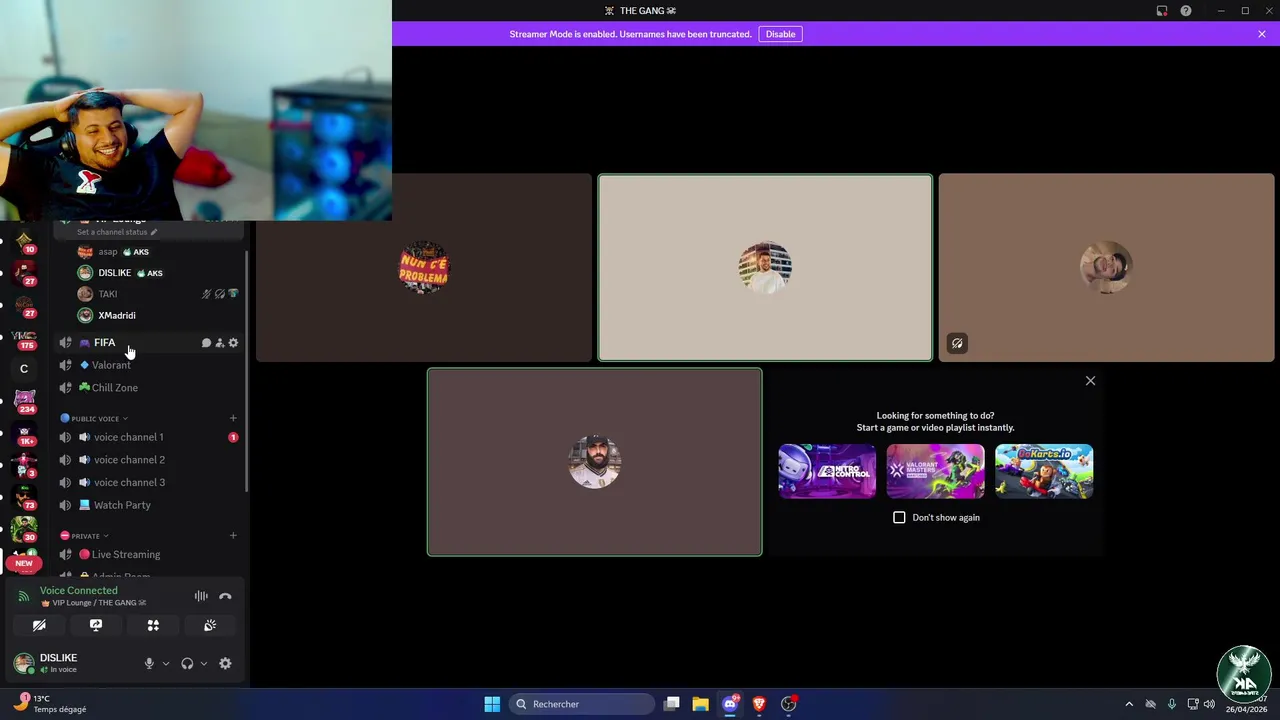Open the server with 3 notifications
Screen dimensions: 1280x720
24,466
